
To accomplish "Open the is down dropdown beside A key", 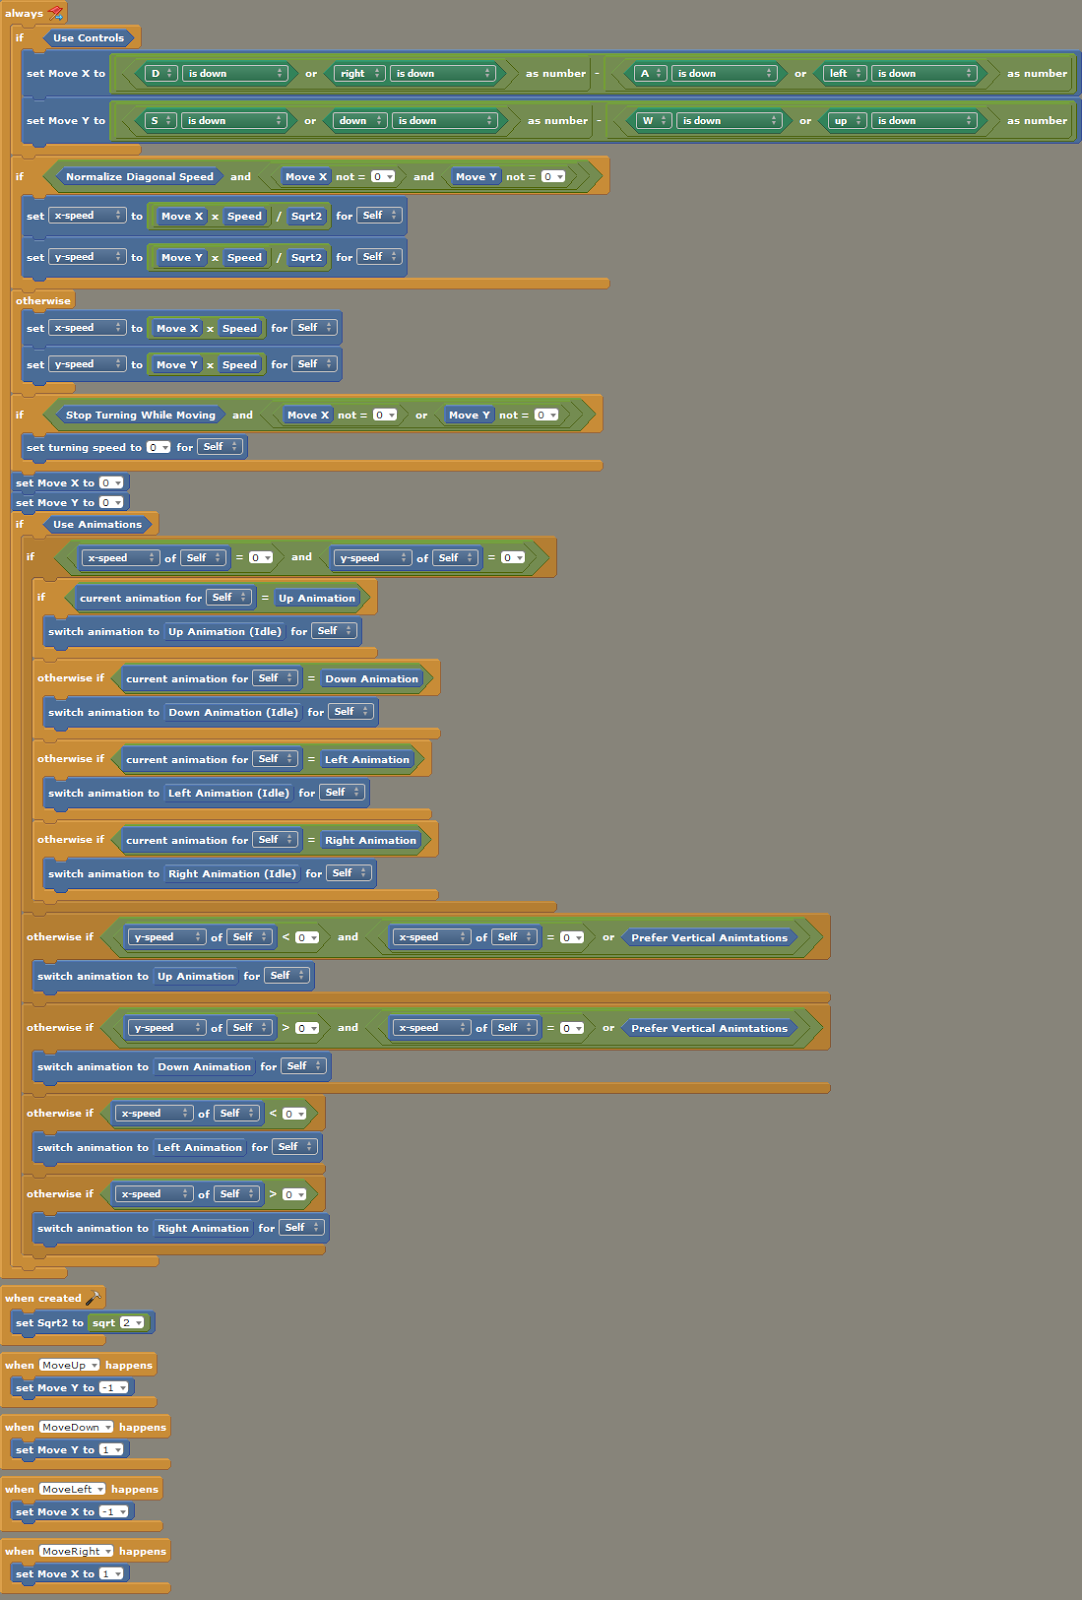I will 725,73.
